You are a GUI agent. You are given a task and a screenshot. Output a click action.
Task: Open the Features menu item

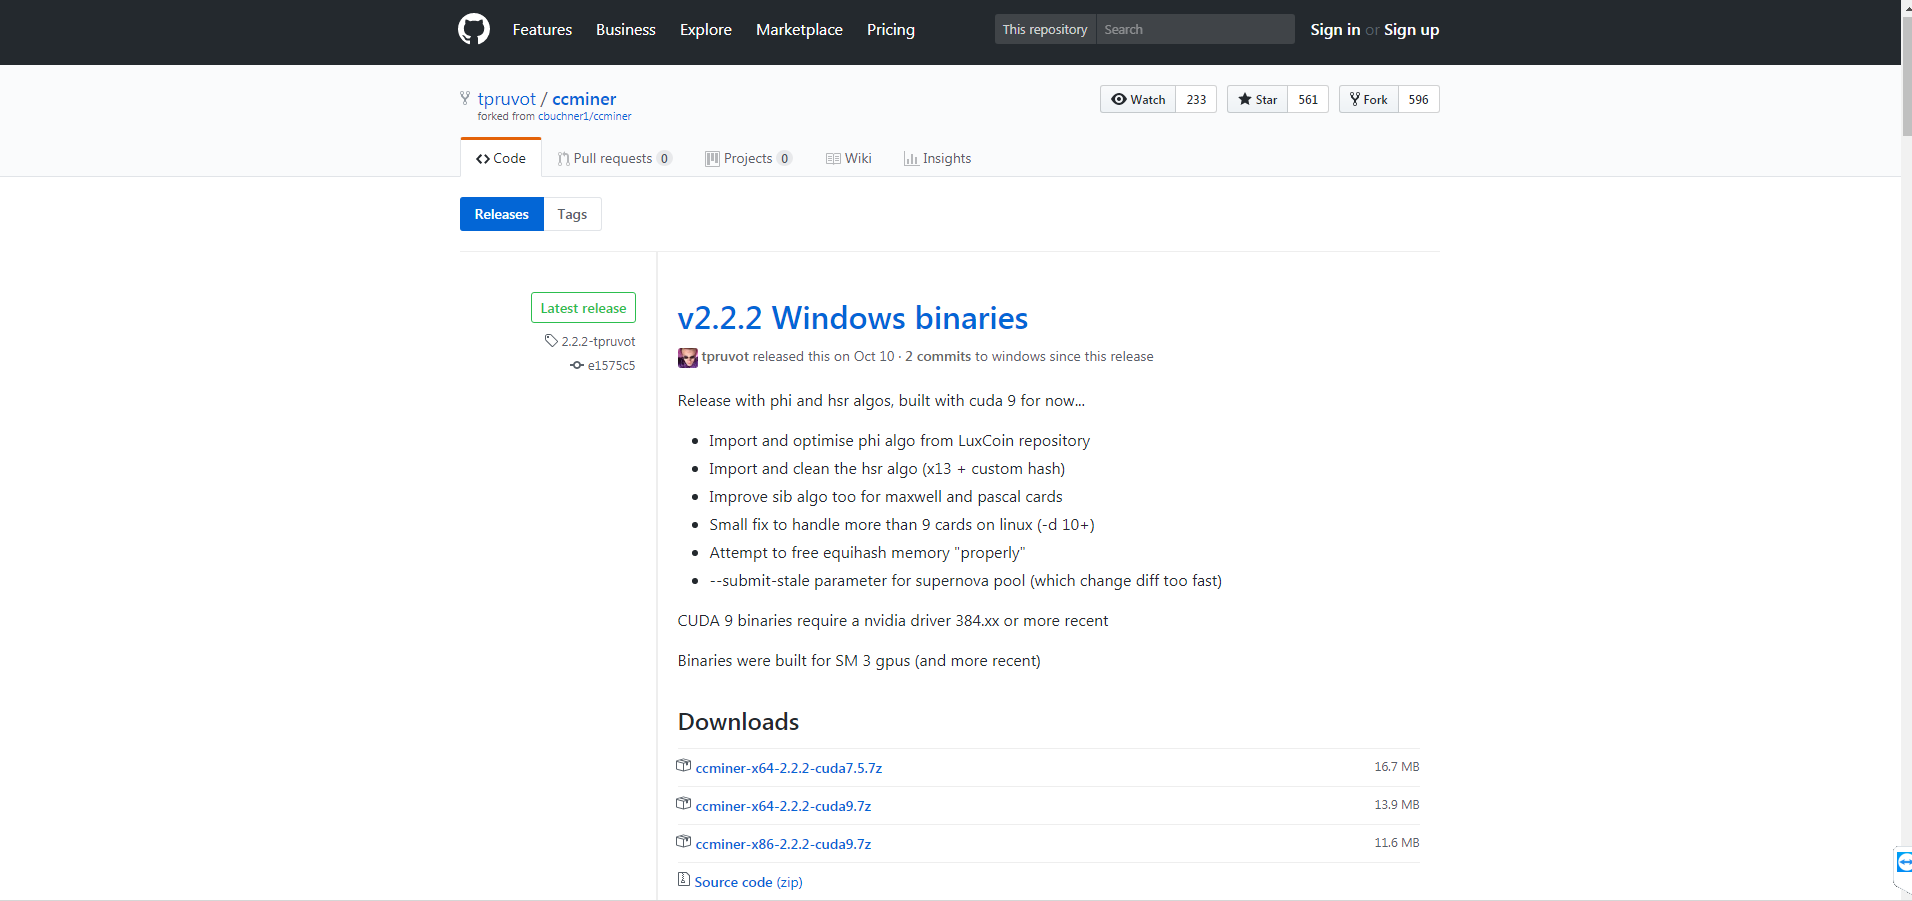542,30
